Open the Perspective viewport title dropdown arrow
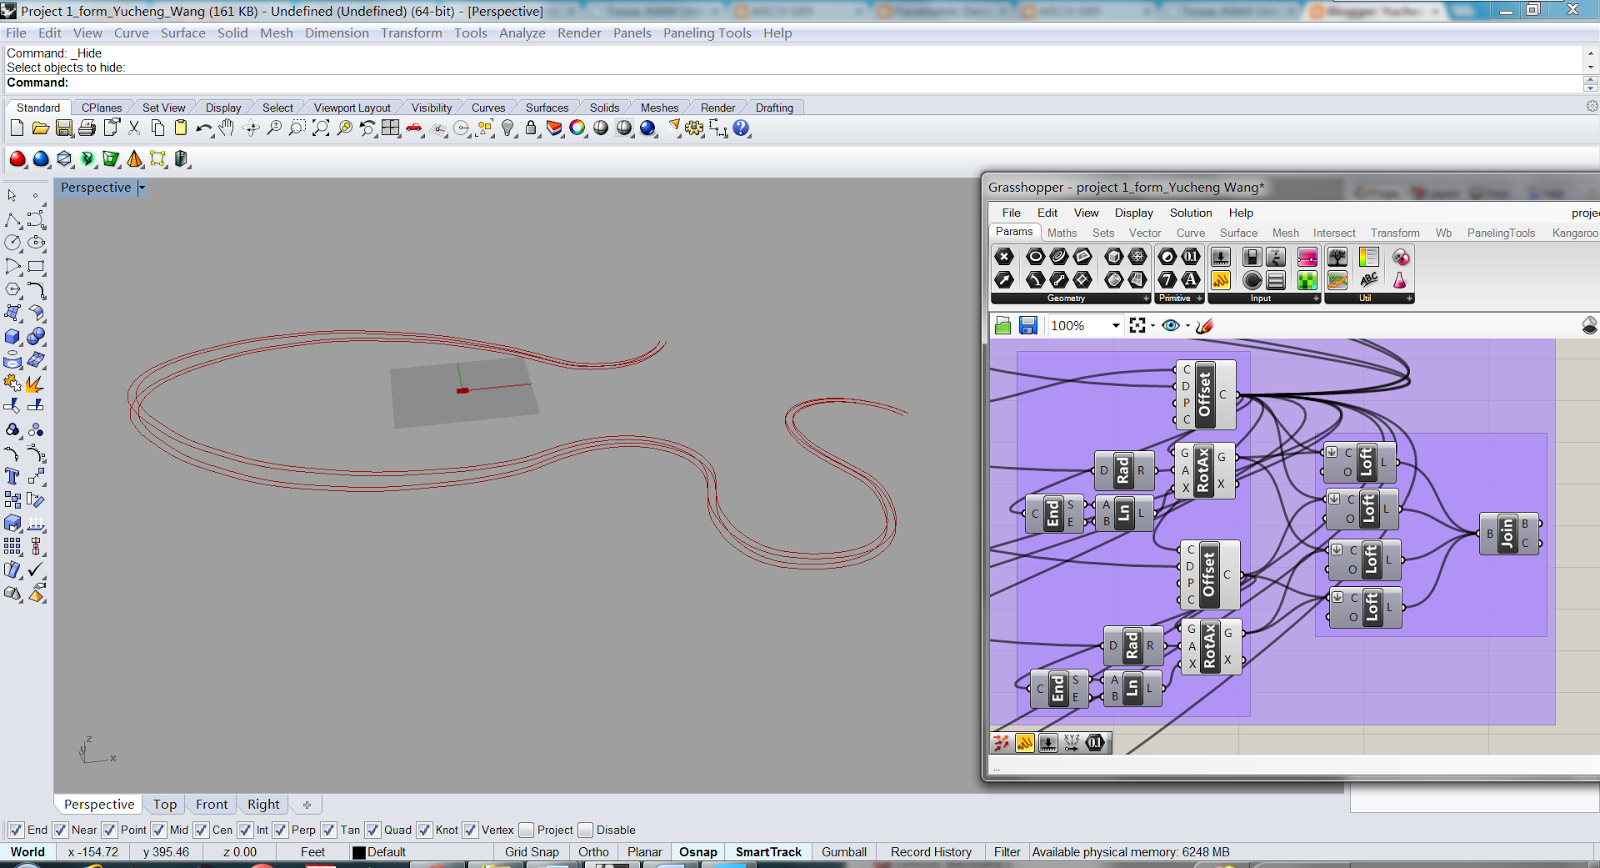 [142, 188]
